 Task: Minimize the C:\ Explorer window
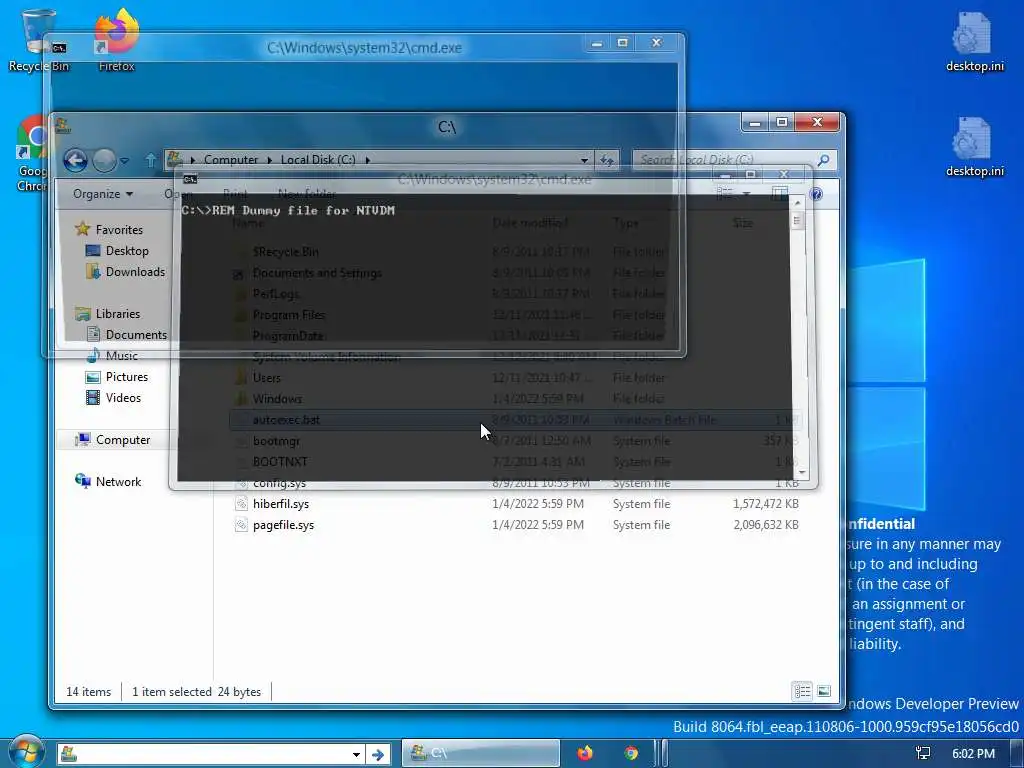pyautogui.click(x=755, y=123)
